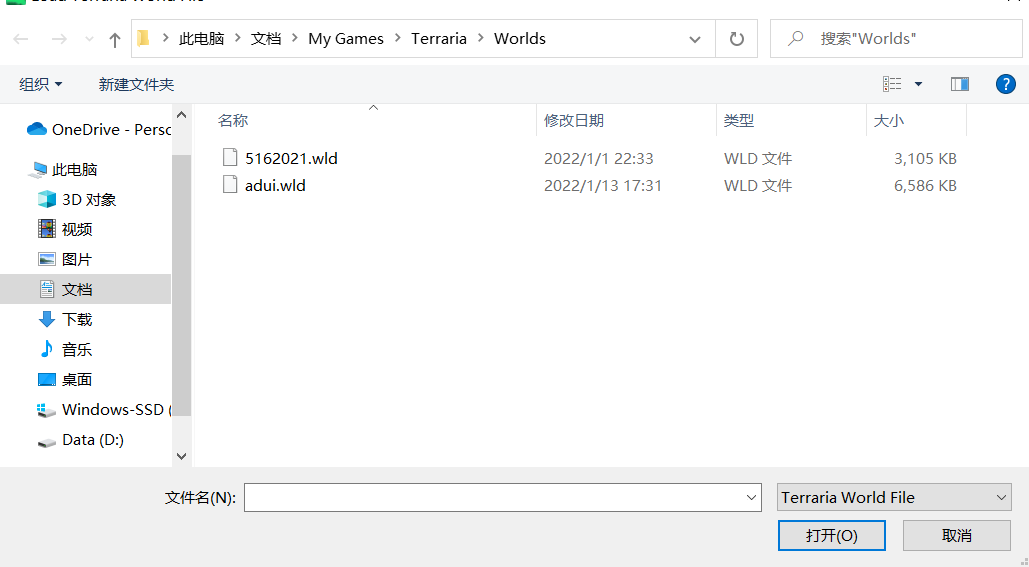Go to 3D 对象 folder

click(89, 199)
